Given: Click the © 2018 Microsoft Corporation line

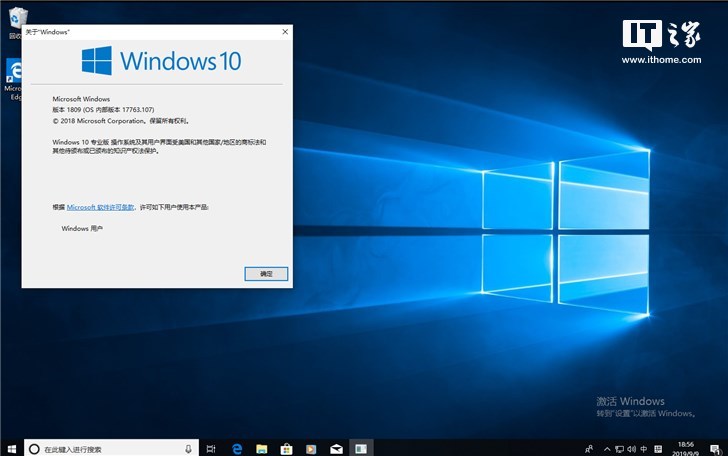Looking at the screenshot, I should 121,121.
